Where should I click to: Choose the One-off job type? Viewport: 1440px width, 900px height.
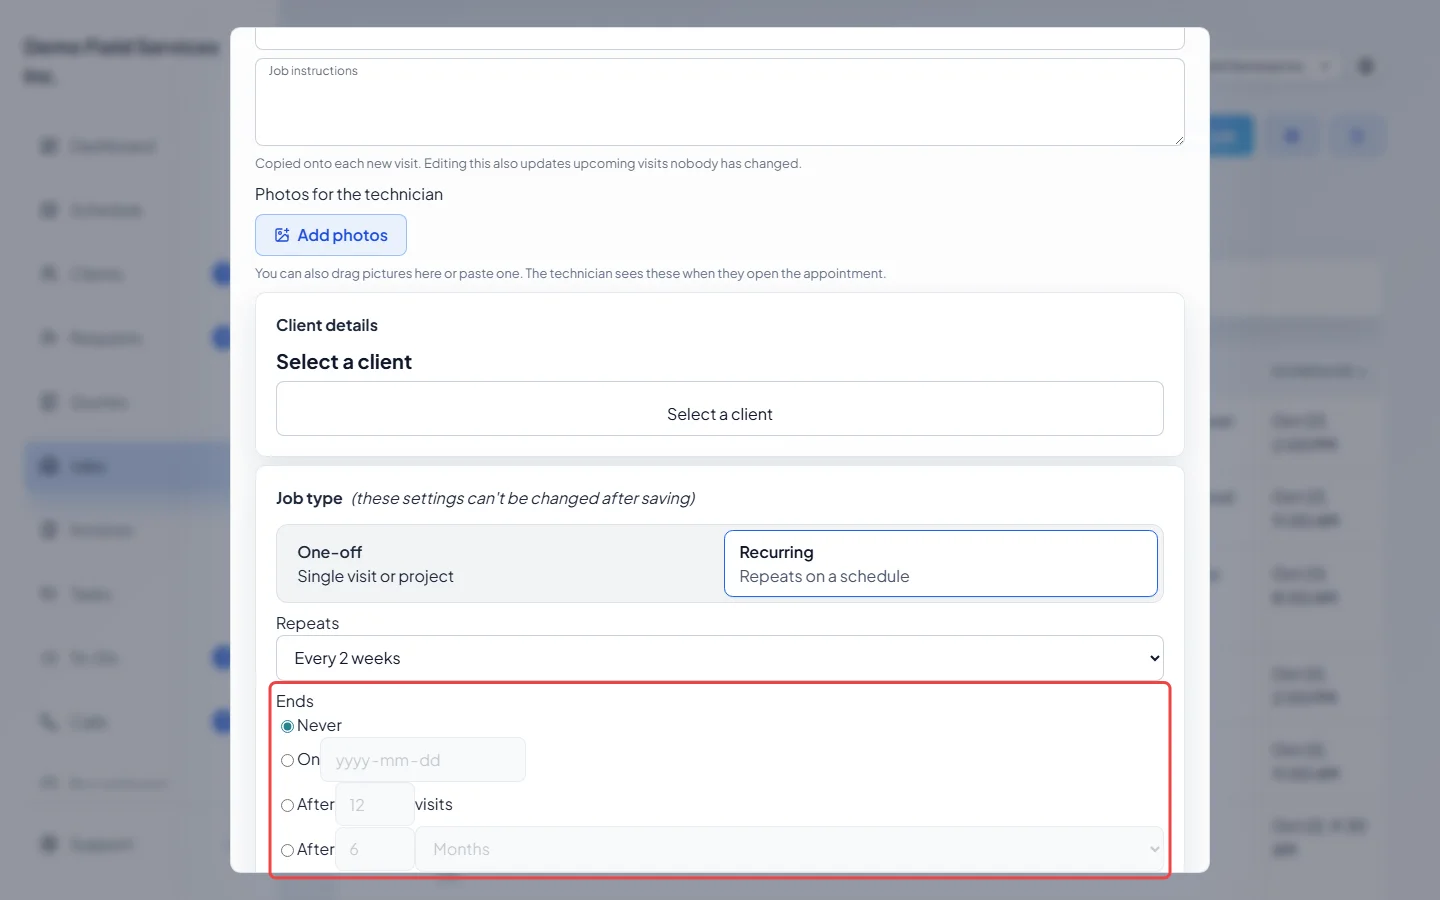[500, 564]
